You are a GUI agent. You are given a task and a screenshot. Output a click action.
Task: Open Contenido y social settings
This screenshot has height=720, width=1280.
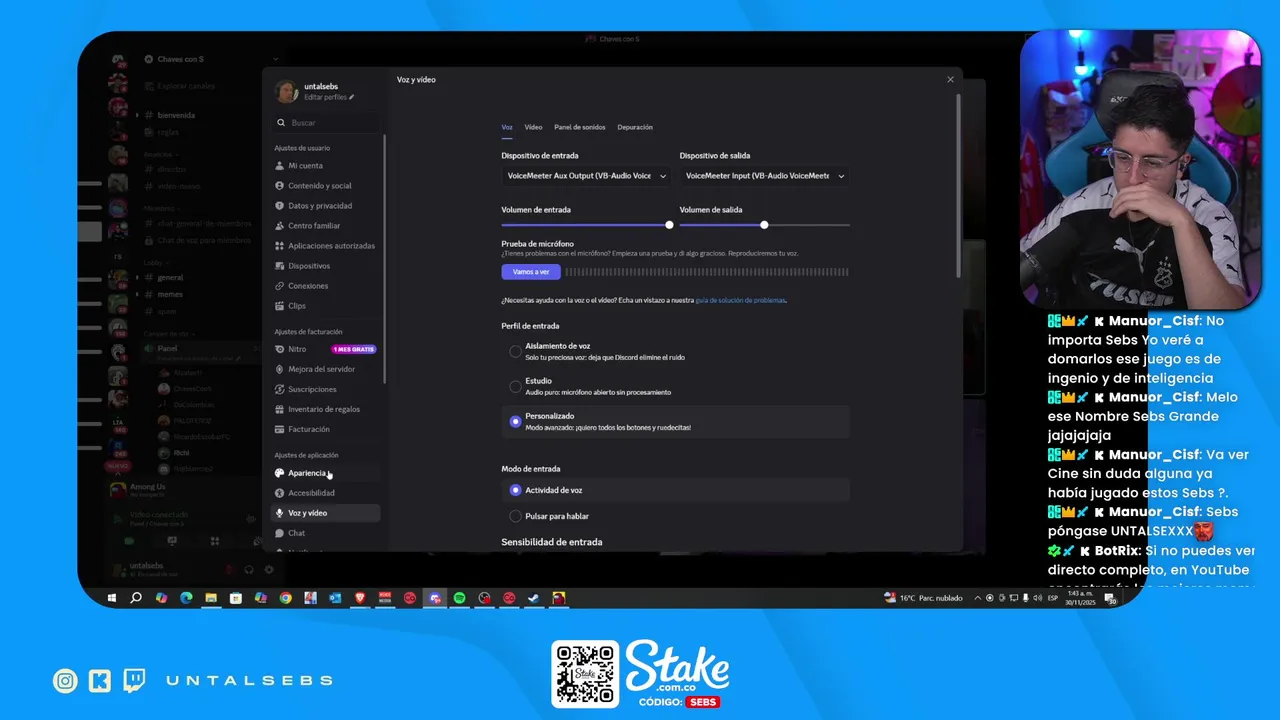(326, 186)
